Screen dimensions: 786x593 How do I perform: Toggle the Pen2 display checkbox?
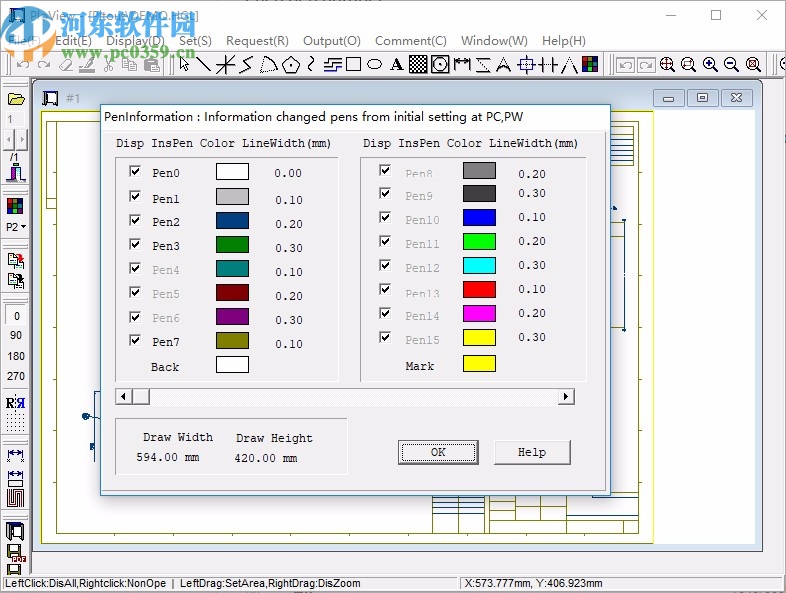click(135, 220)
